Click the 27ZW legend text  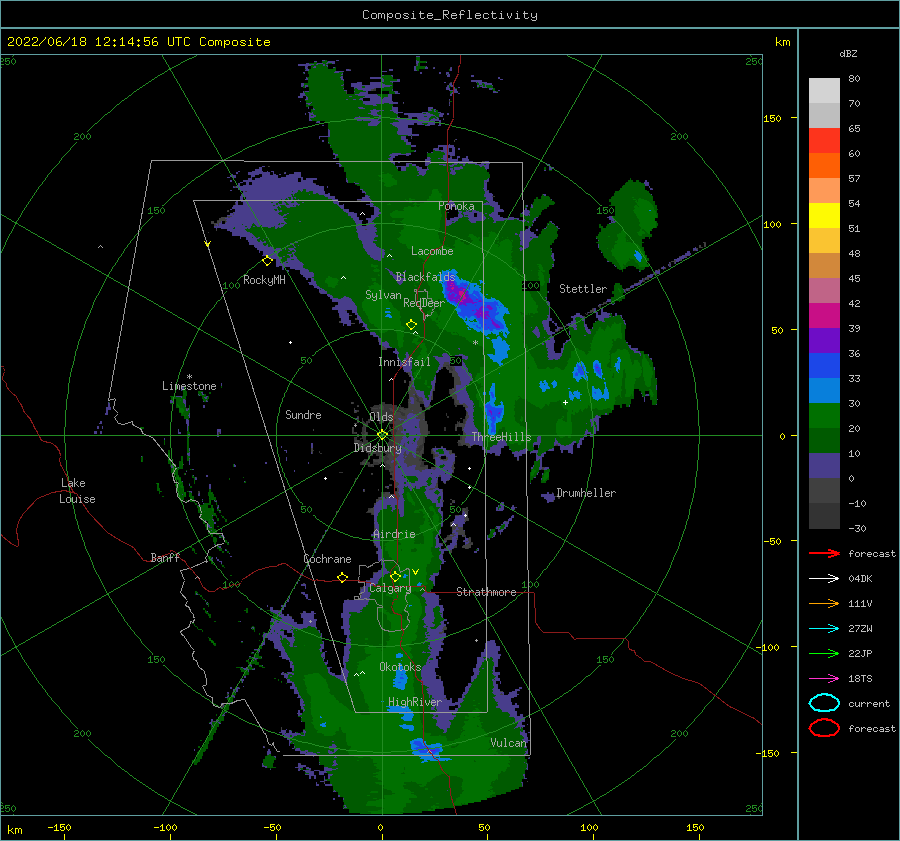point(860,629)
